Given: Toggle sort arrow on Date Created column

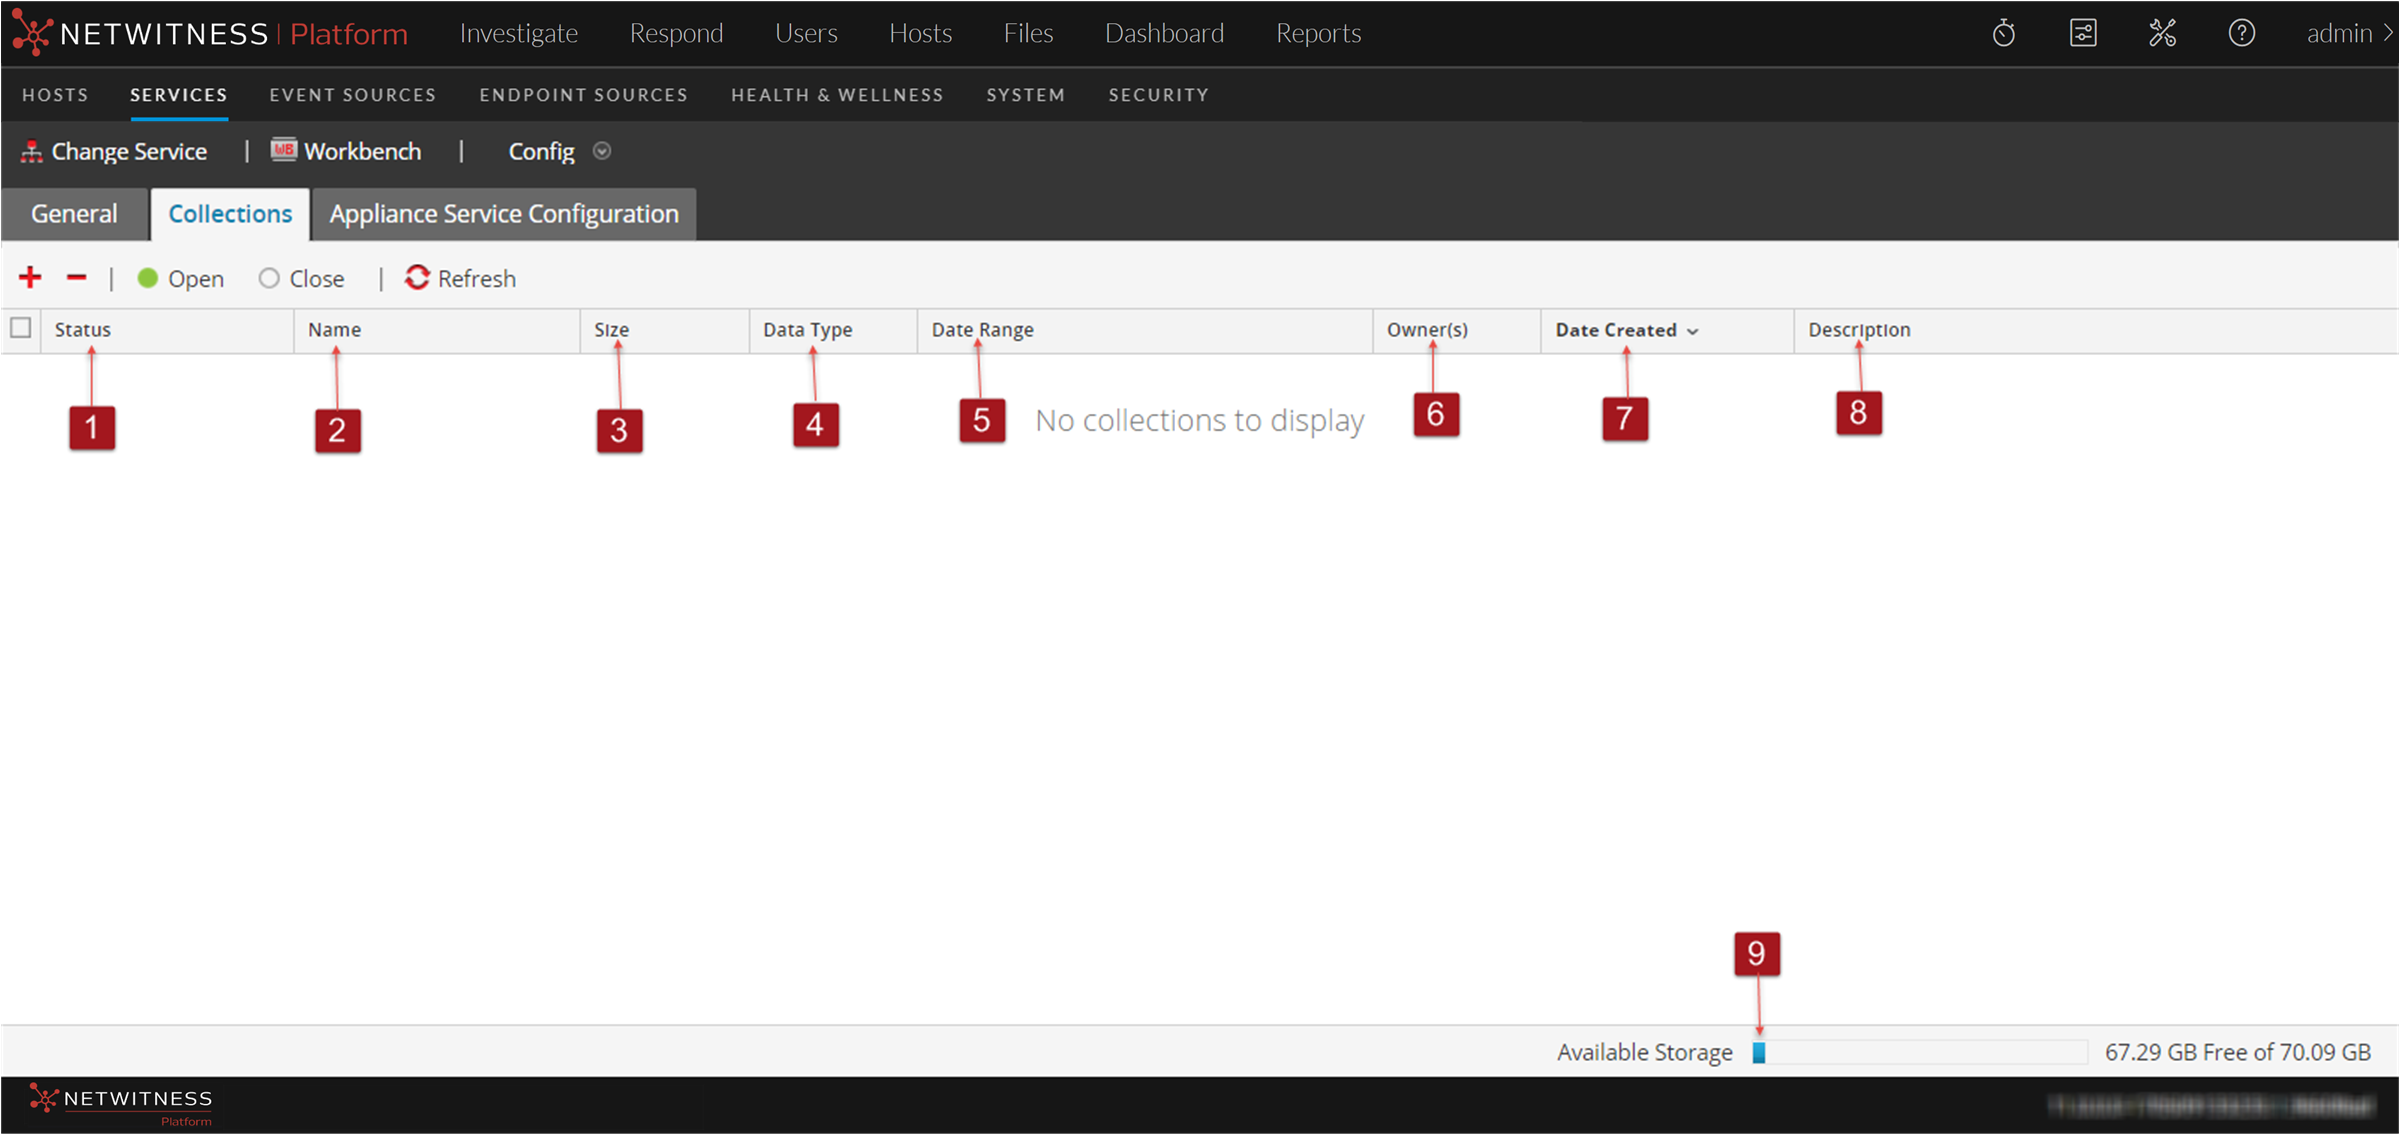Looking at the screenshot, I should tap(1692, 331).
